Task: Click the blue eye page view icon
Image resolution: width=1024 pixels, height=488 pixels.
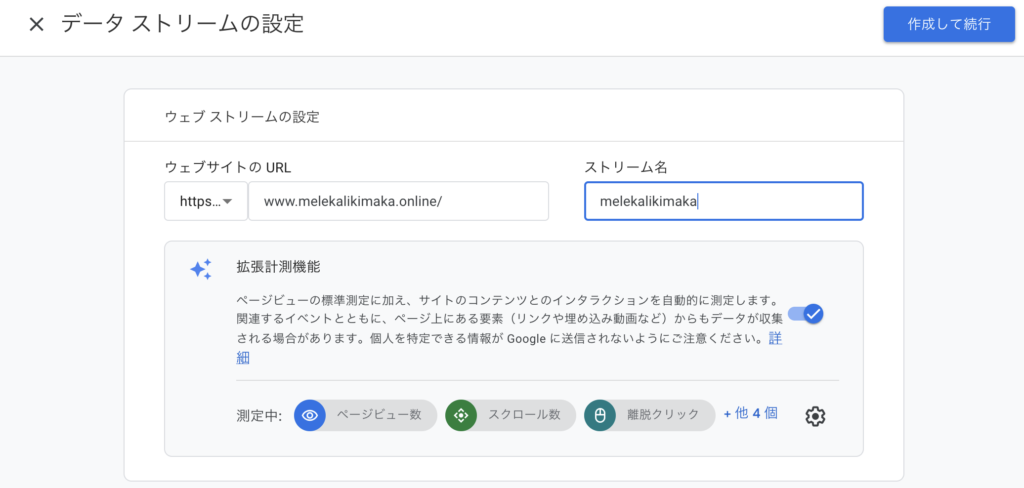Action: (x=310, y=415)
